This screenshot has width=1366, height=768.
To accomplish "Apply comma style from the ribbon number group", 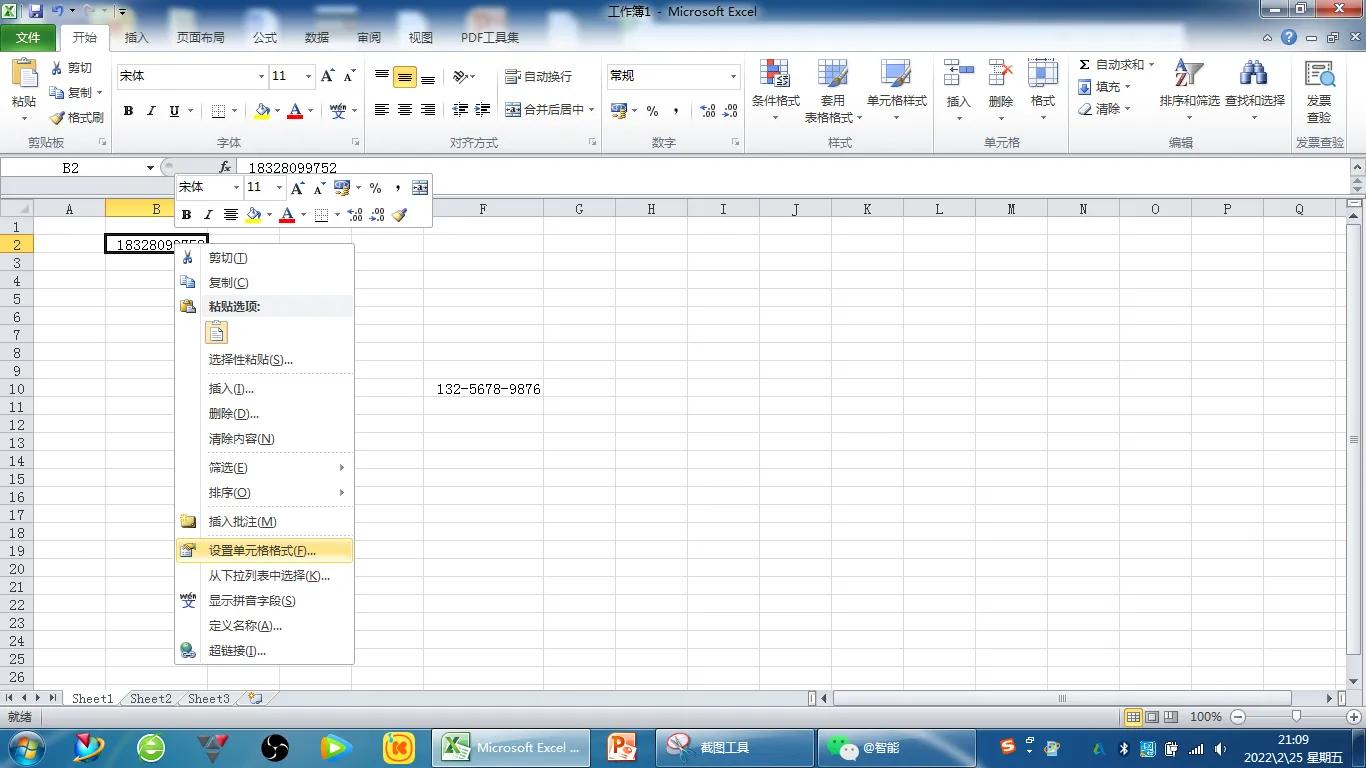I will (676, 110).
